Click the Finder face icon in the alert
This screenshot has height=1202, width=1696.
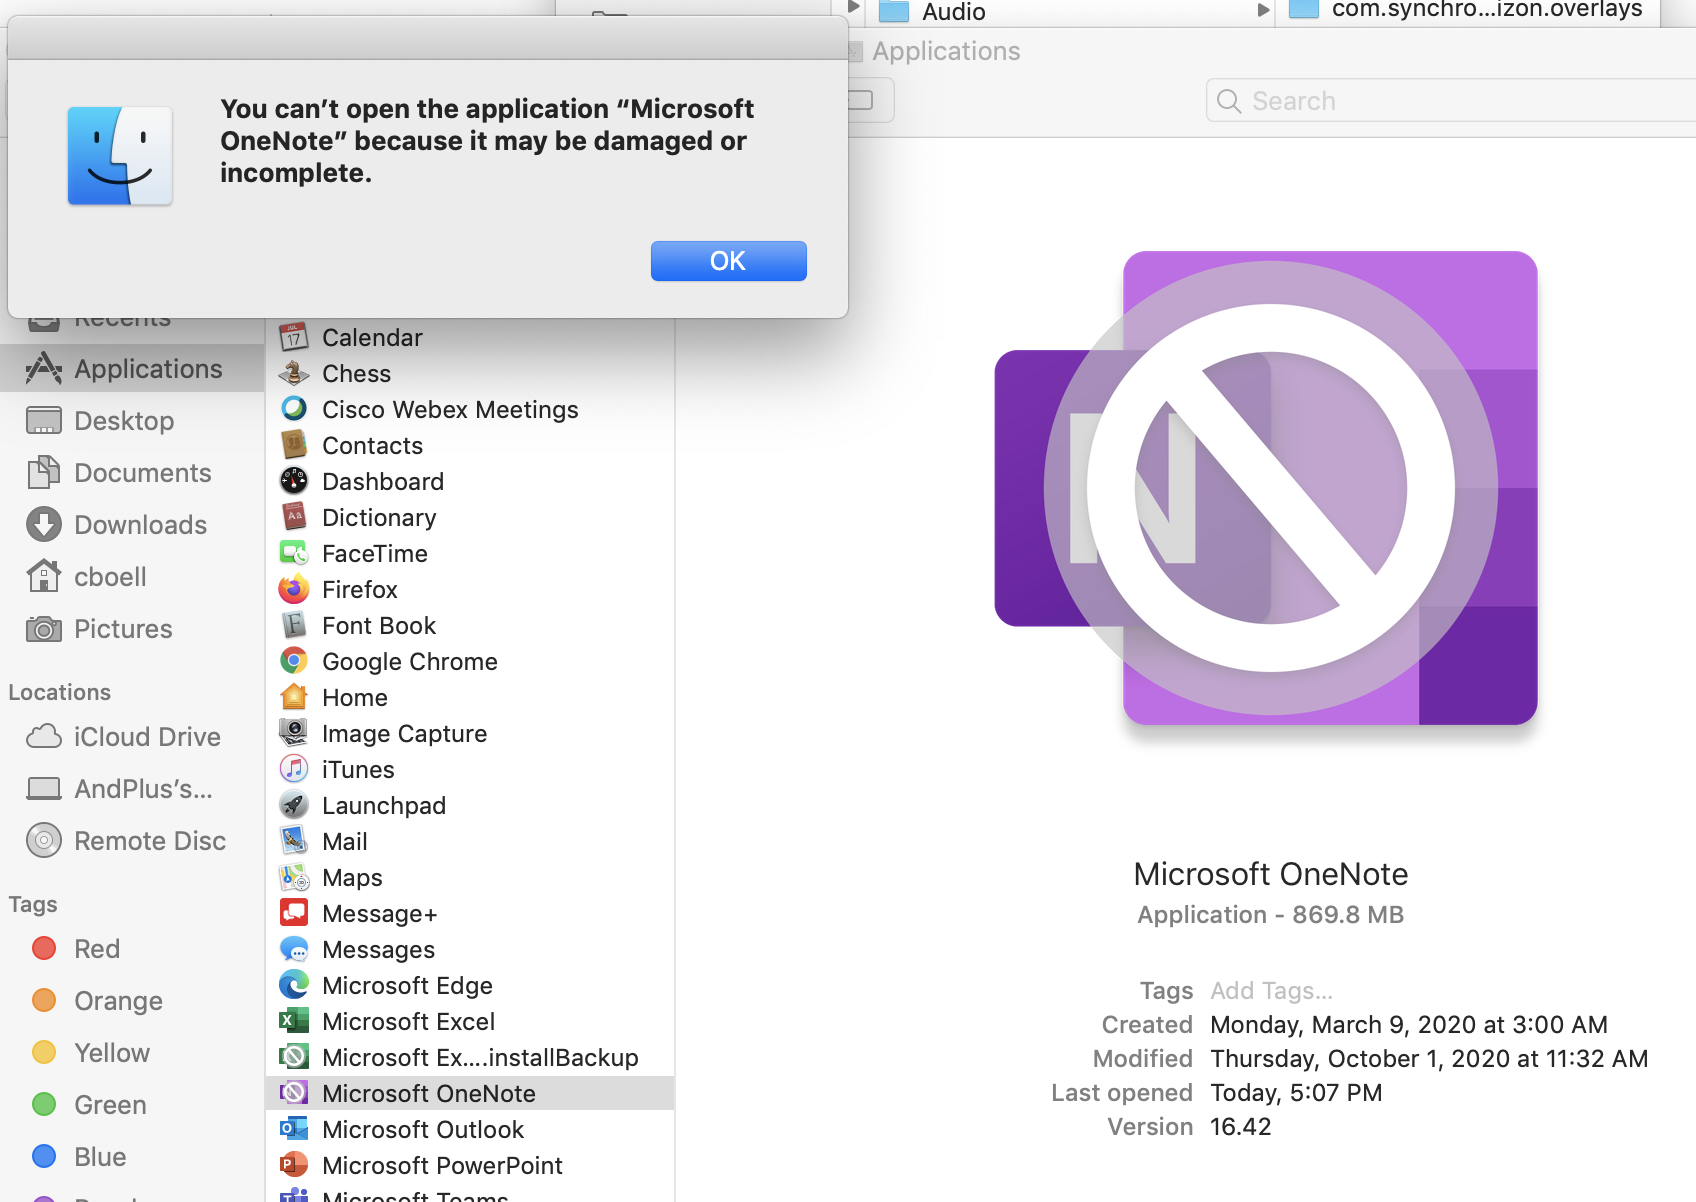pyautogui.click(x=120, y=156)
